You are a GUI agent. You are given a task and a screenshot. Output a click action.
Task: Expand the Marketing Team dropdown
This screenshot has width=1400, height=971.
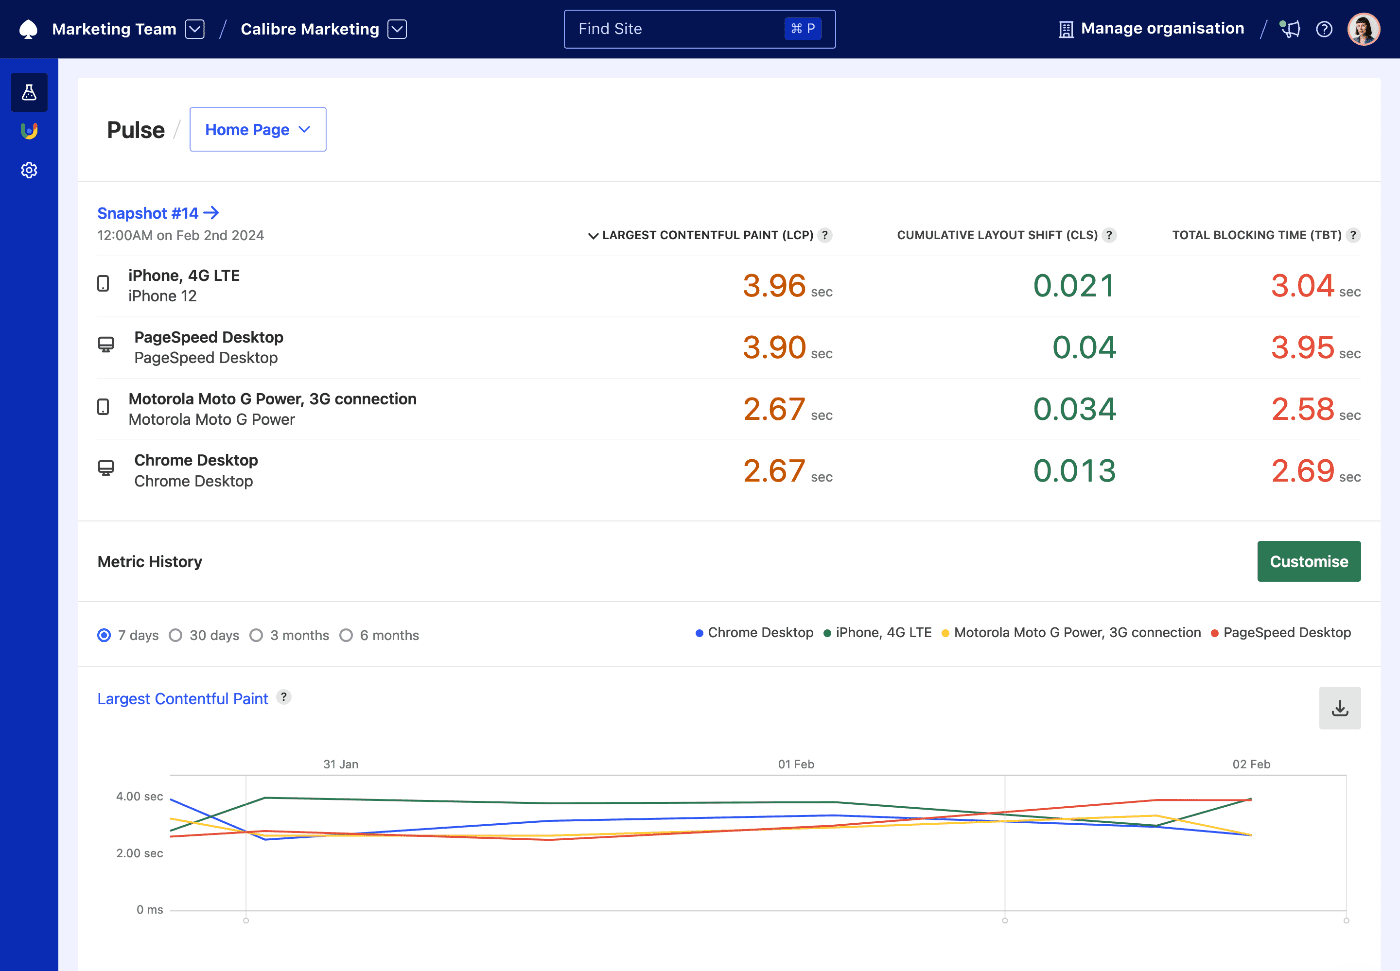[194, 28]
